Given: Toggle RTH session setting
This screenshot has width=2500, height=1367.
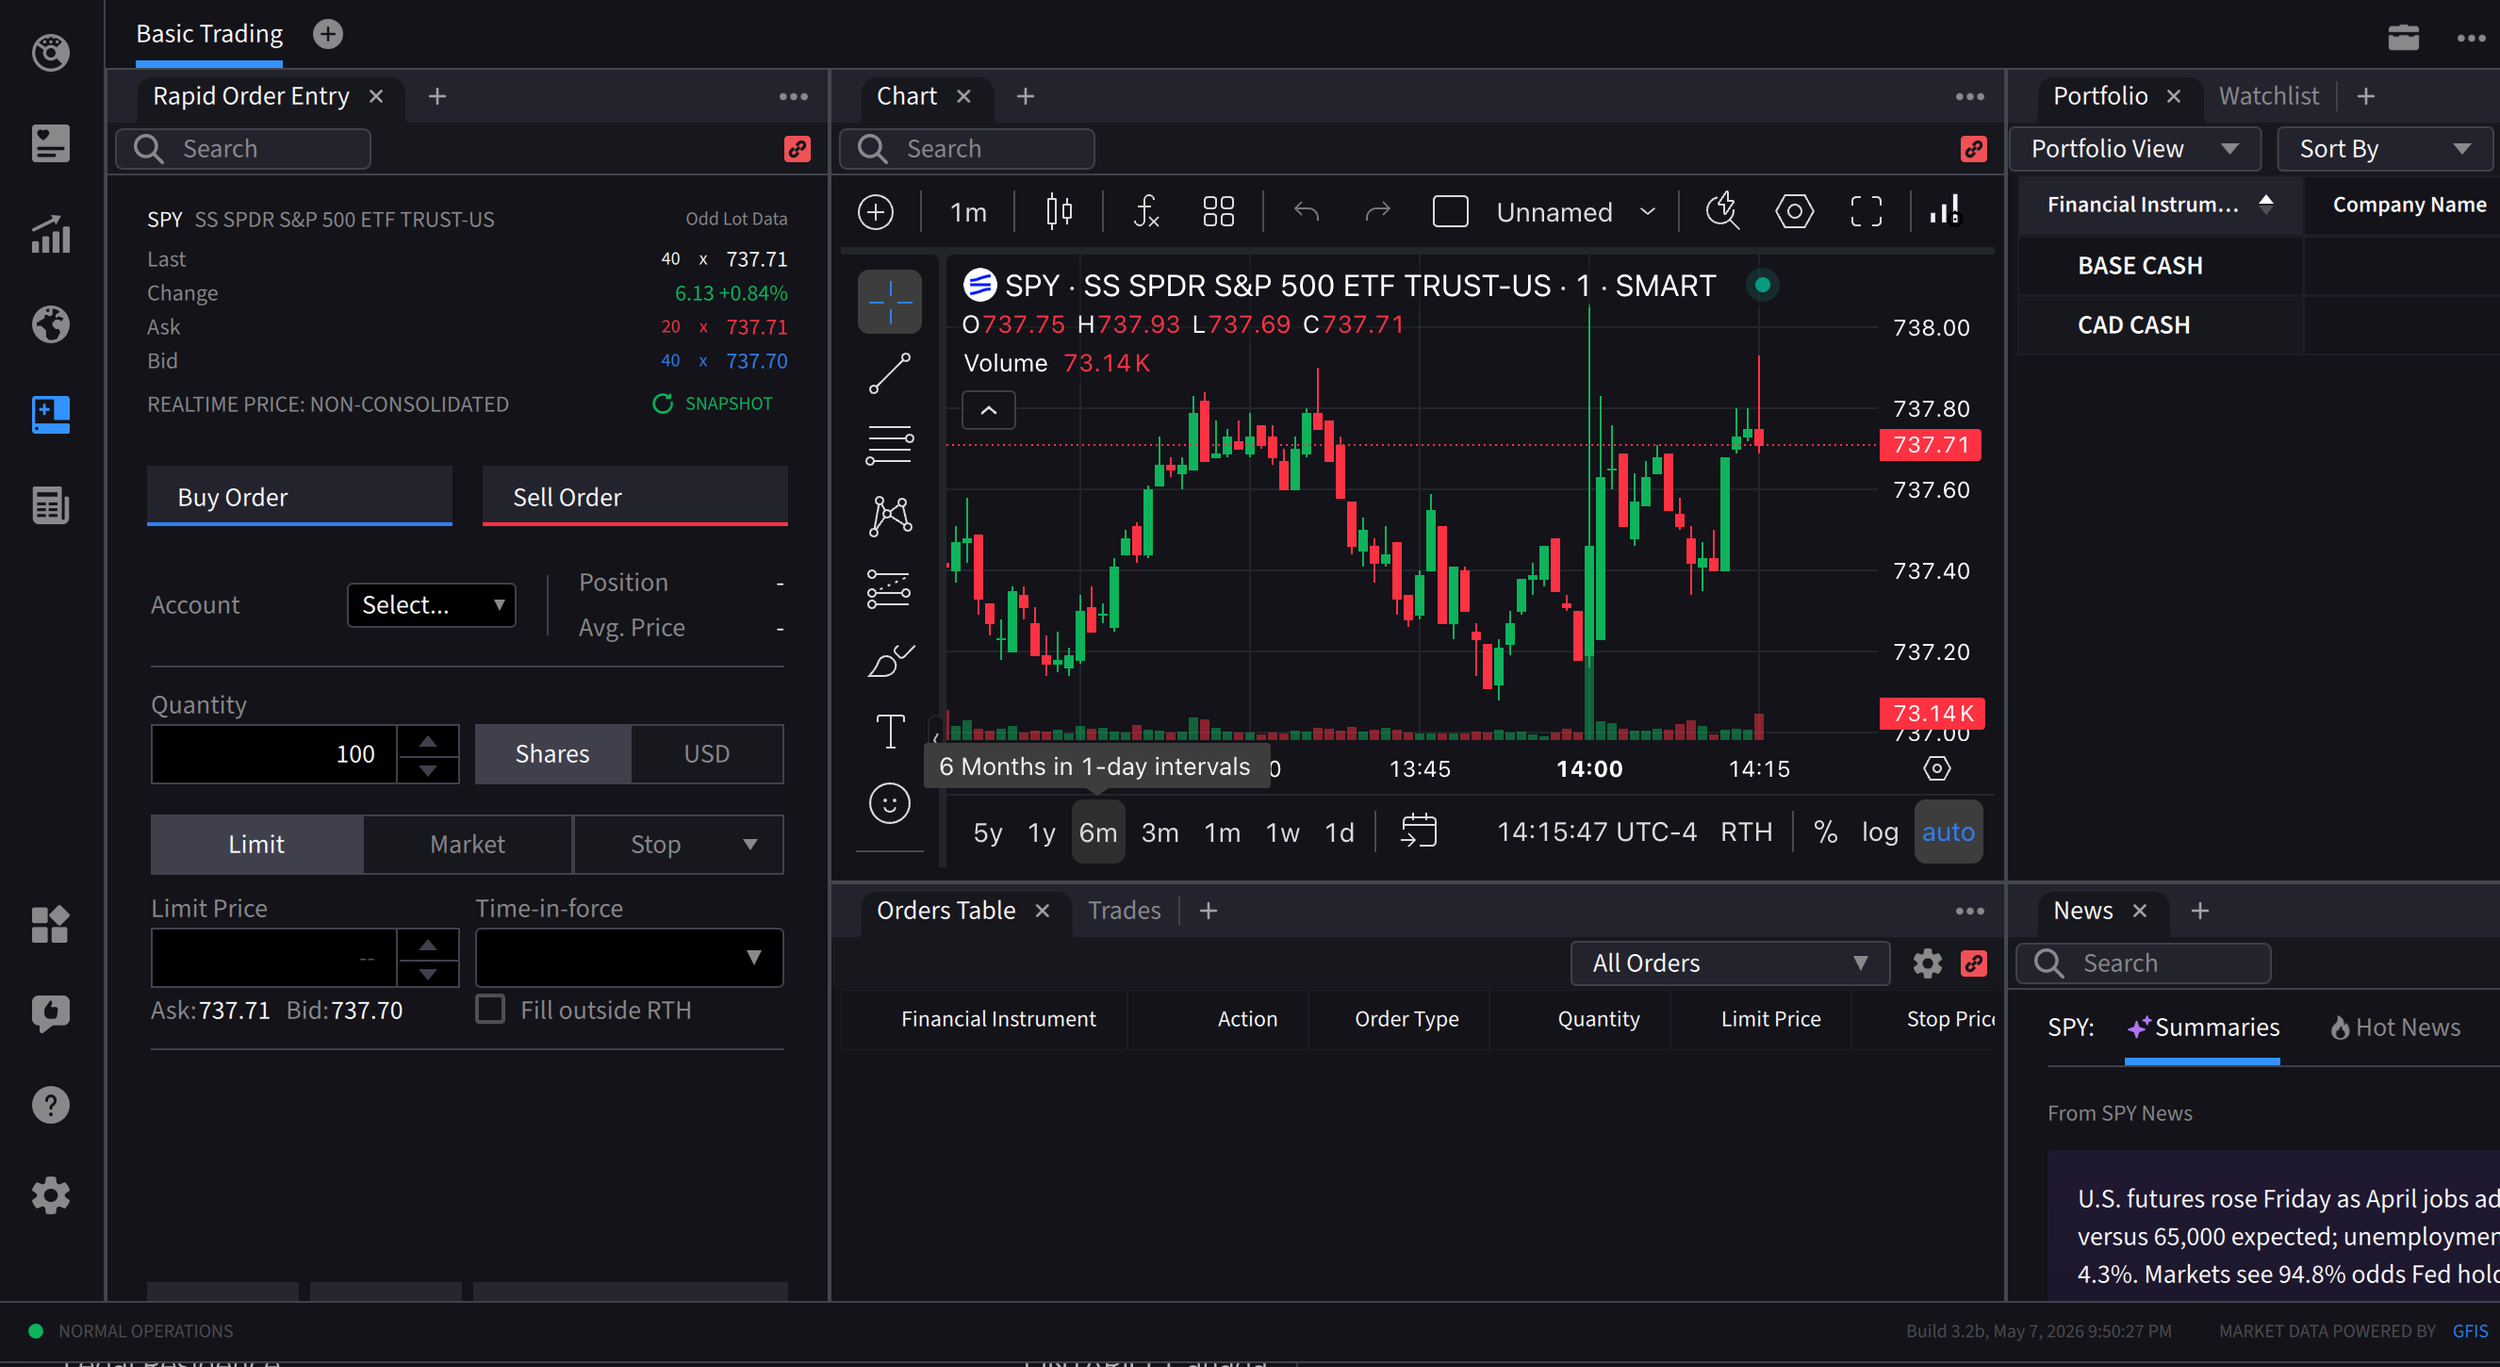Looking at the screenshot, I should (1746, 832).
